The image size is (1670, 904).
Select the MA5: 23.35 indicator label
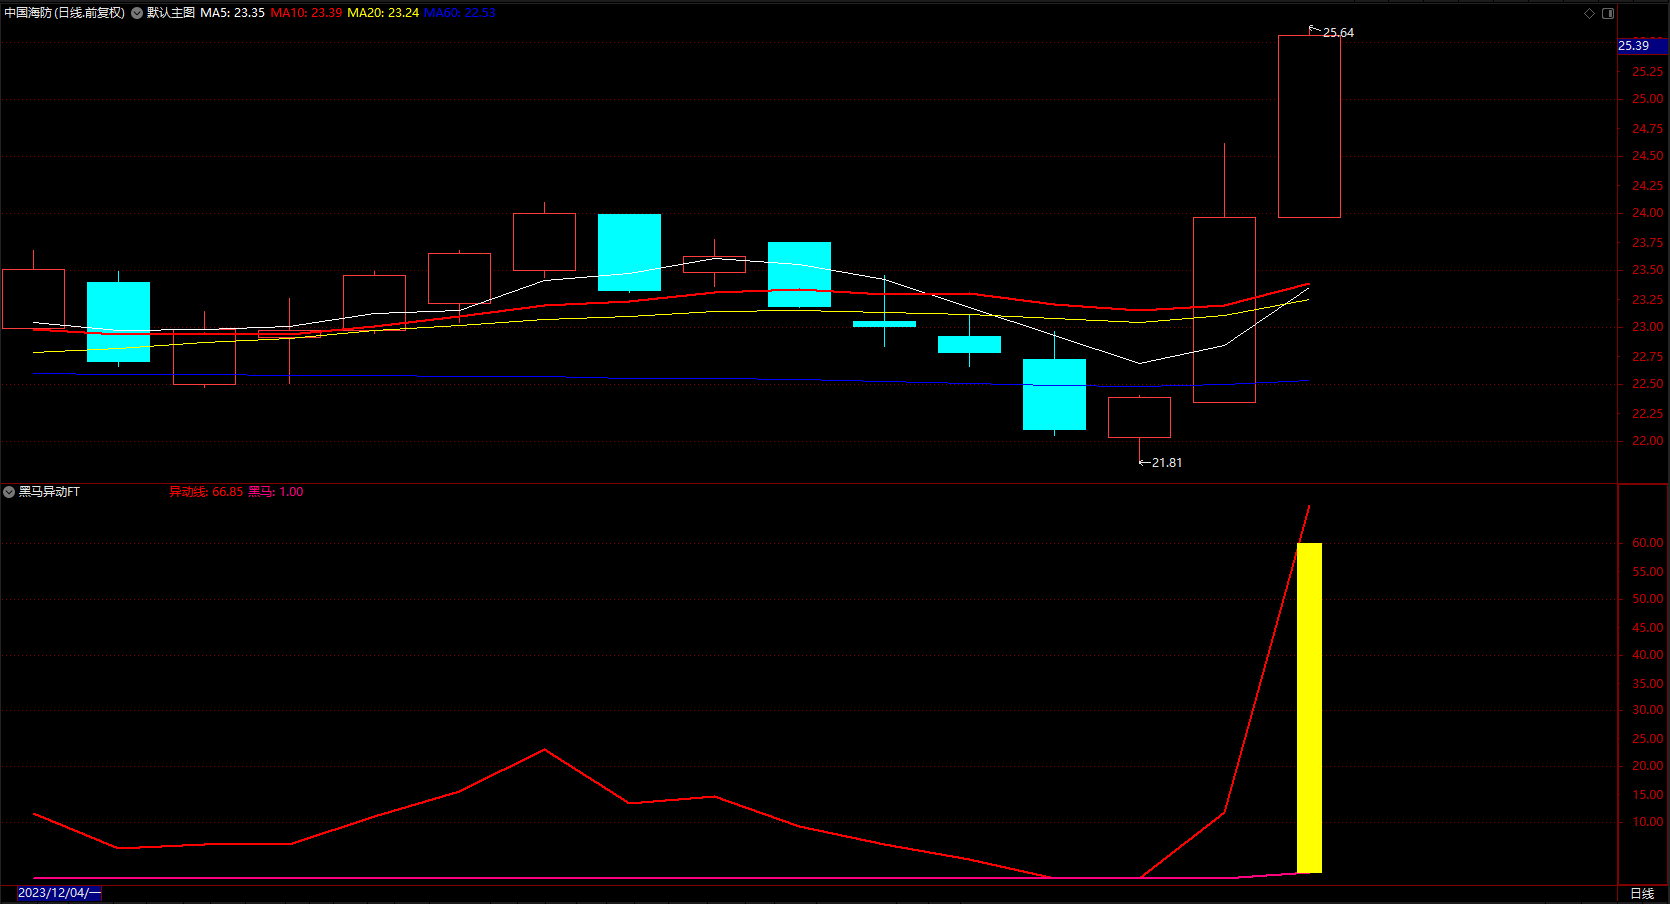pyautogui.click(x=232, y=13)
